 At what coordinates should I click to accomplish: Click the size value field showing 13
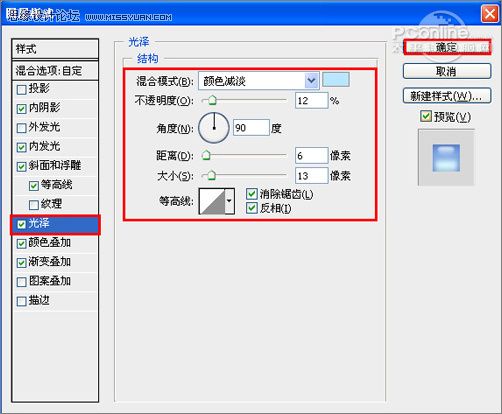311,176
